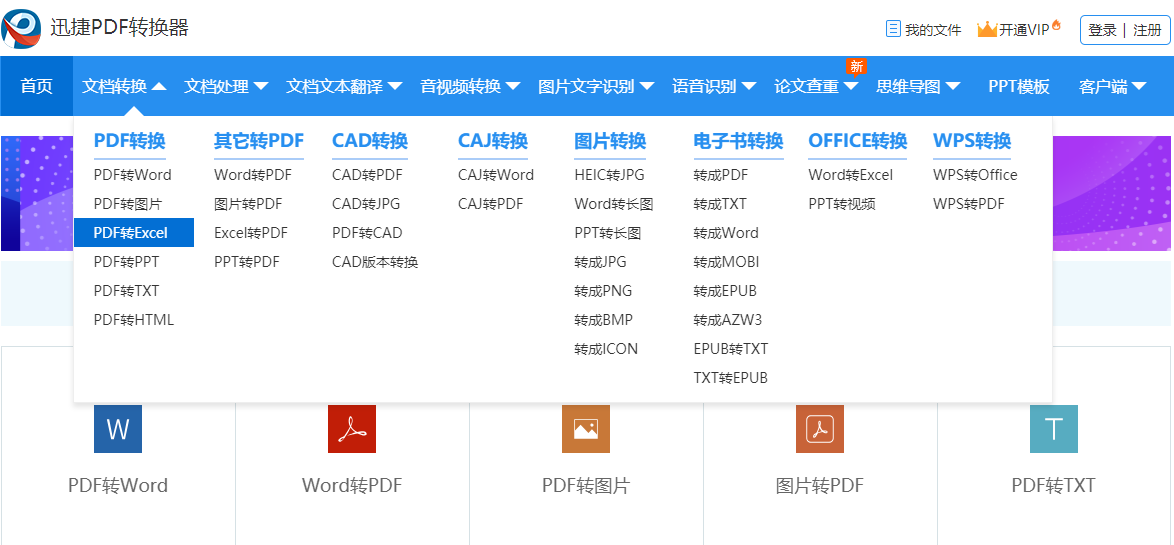Viewport: 1174px width, 545px height.
Task: Select 转成AZW3 menu entry
Action: 728,320
